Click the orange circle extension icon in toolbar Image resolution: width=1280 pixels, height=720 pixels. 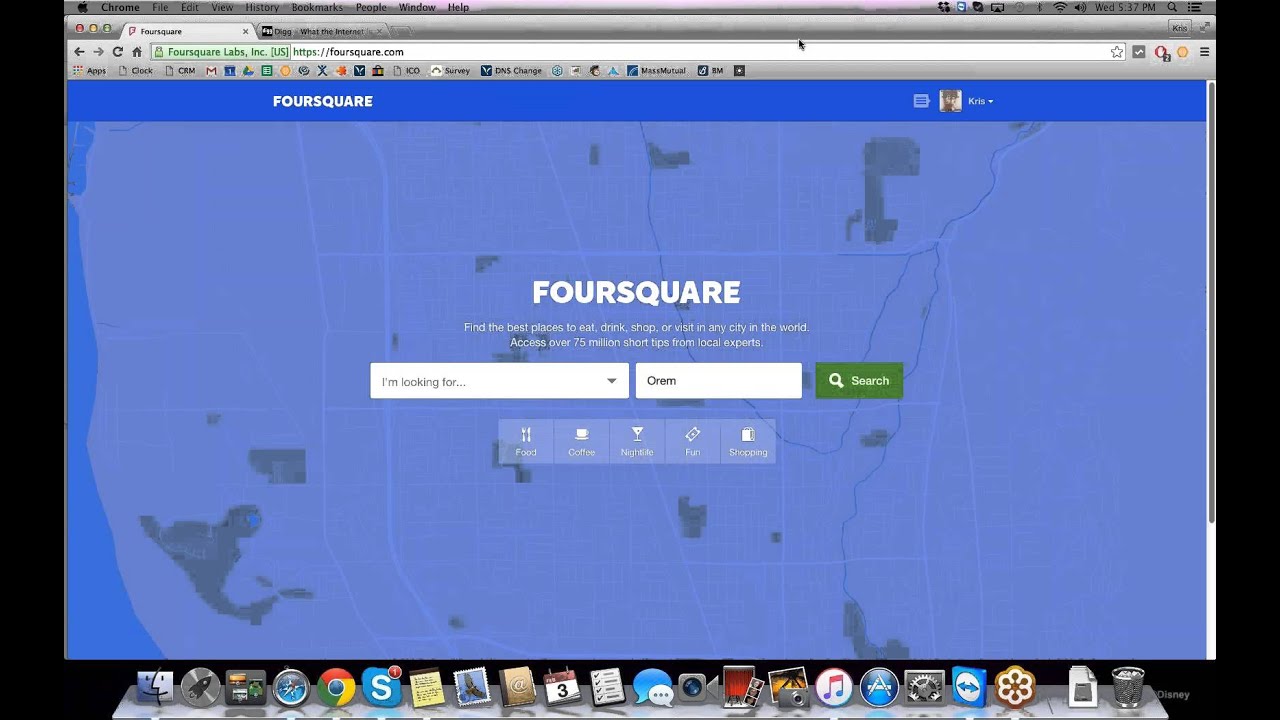[1182, 52]
